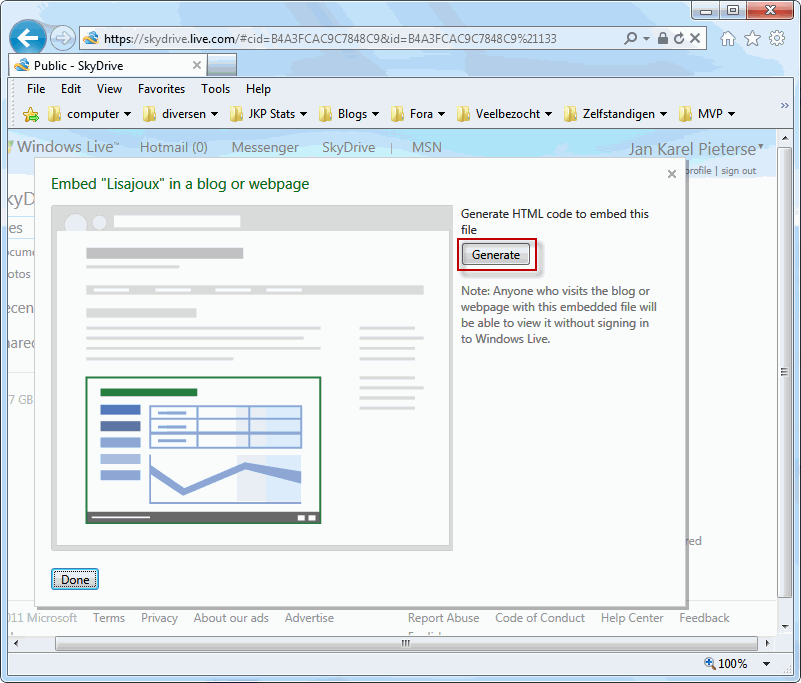Click the Stop loading X icon in address bar
This screenshot has width=801, height=683.
click(x=695, y=38)
